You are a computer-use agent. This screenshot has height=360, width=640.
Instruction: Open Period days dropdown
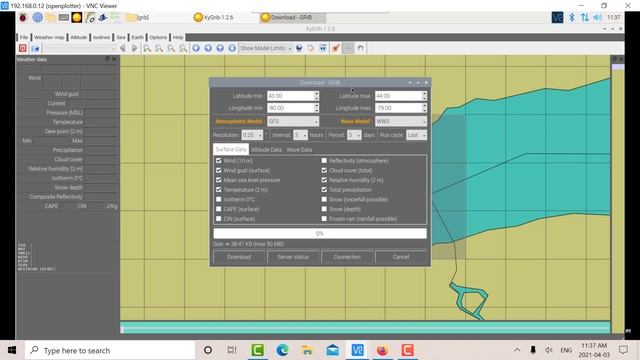pyautogui.click(x=354, y=135)
